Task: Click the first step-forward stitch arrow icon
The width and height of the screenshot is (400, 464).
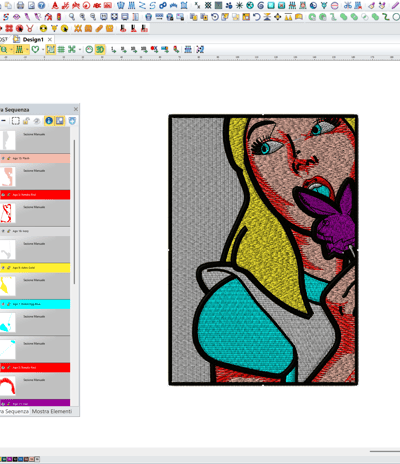Action: coord(113,49)
